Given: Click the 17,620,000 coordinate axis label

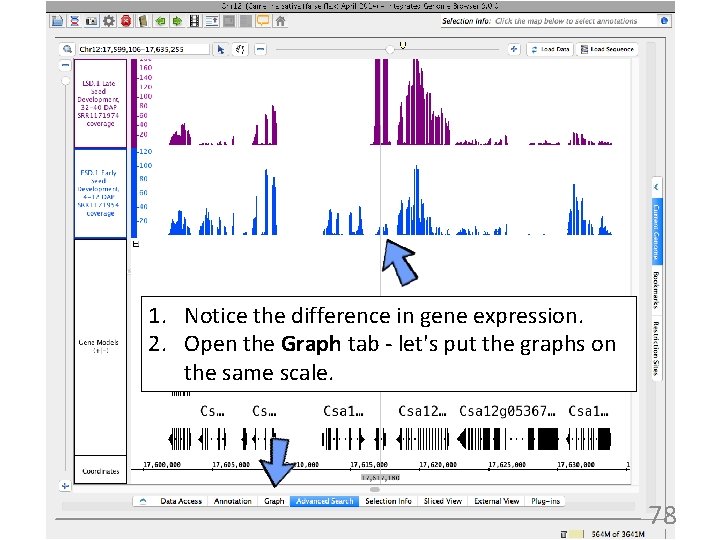Looking at the screenshot, I should click(x=438, y=464).
